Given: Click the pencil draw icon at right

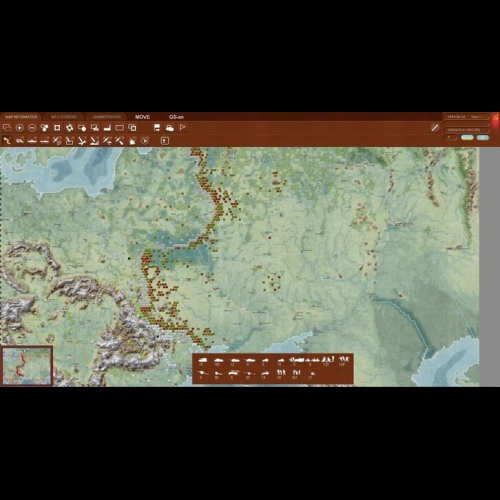Looking at the screenshot, I should pos(435,128).
